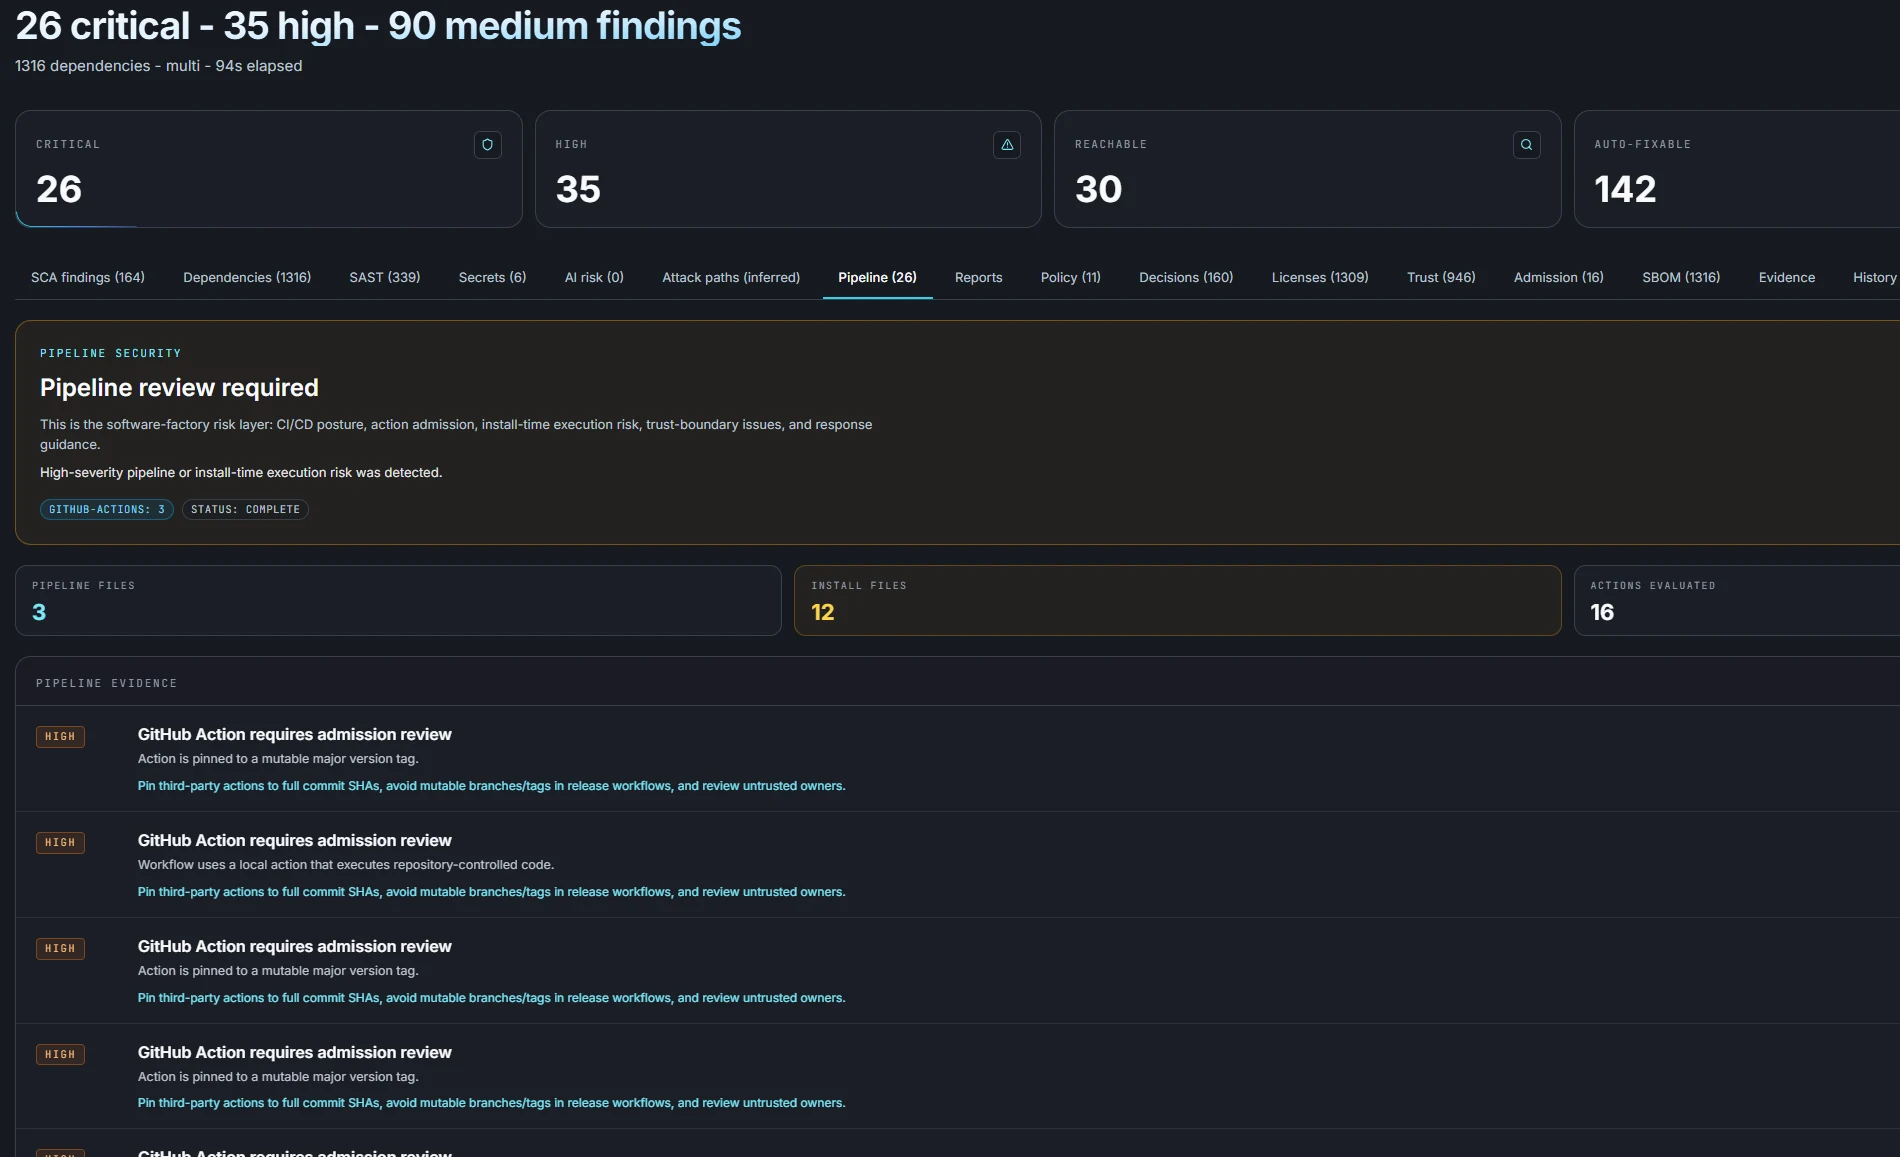Open the History tab
This screenshot has height=1157, width=1900.
click(1874, 277)
